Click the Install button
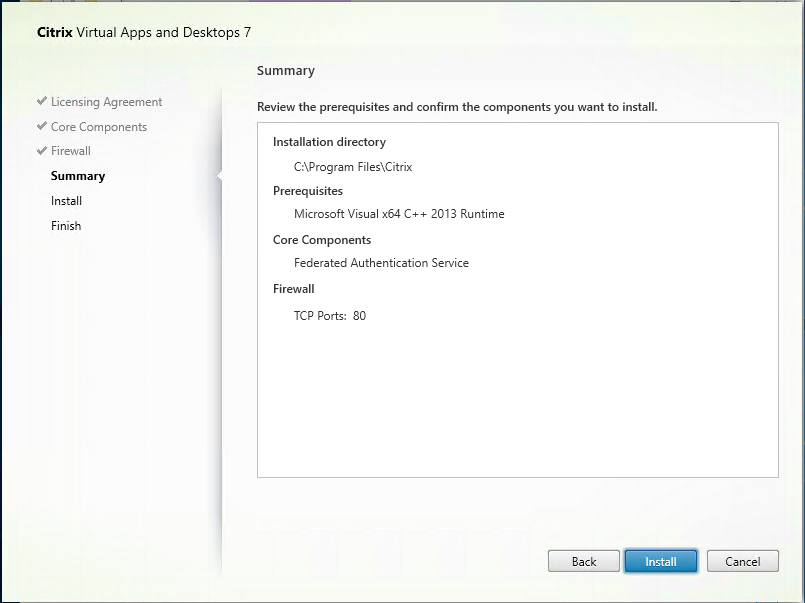The height and width of the screenshot is (603, 805). click(x=661, y=561)
